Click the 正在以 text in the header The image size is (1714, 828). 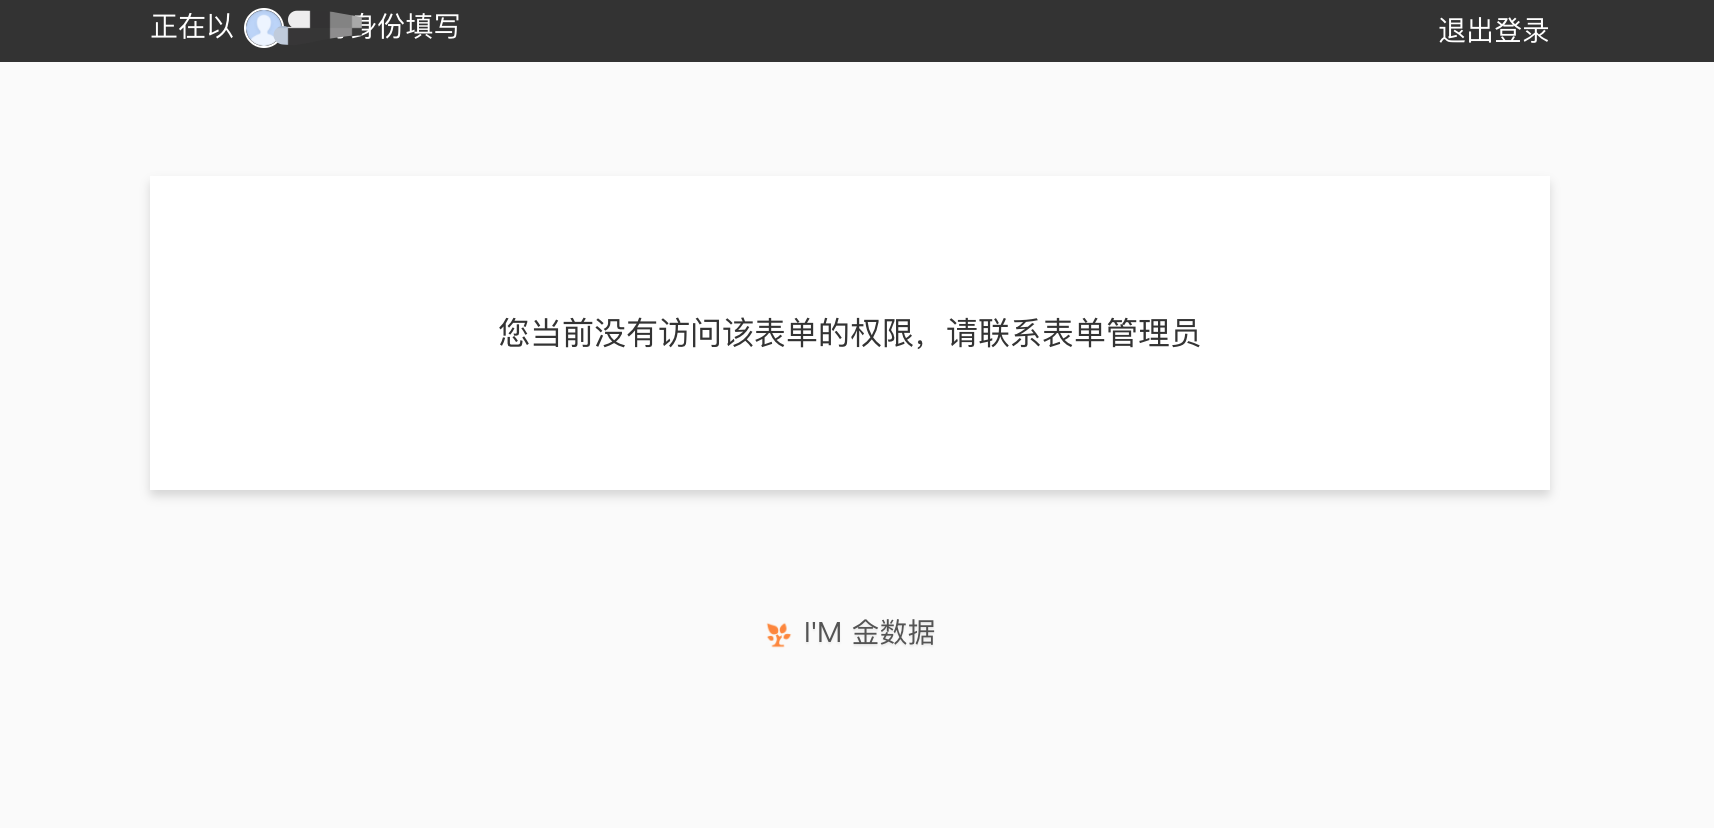tap(192, 27)
